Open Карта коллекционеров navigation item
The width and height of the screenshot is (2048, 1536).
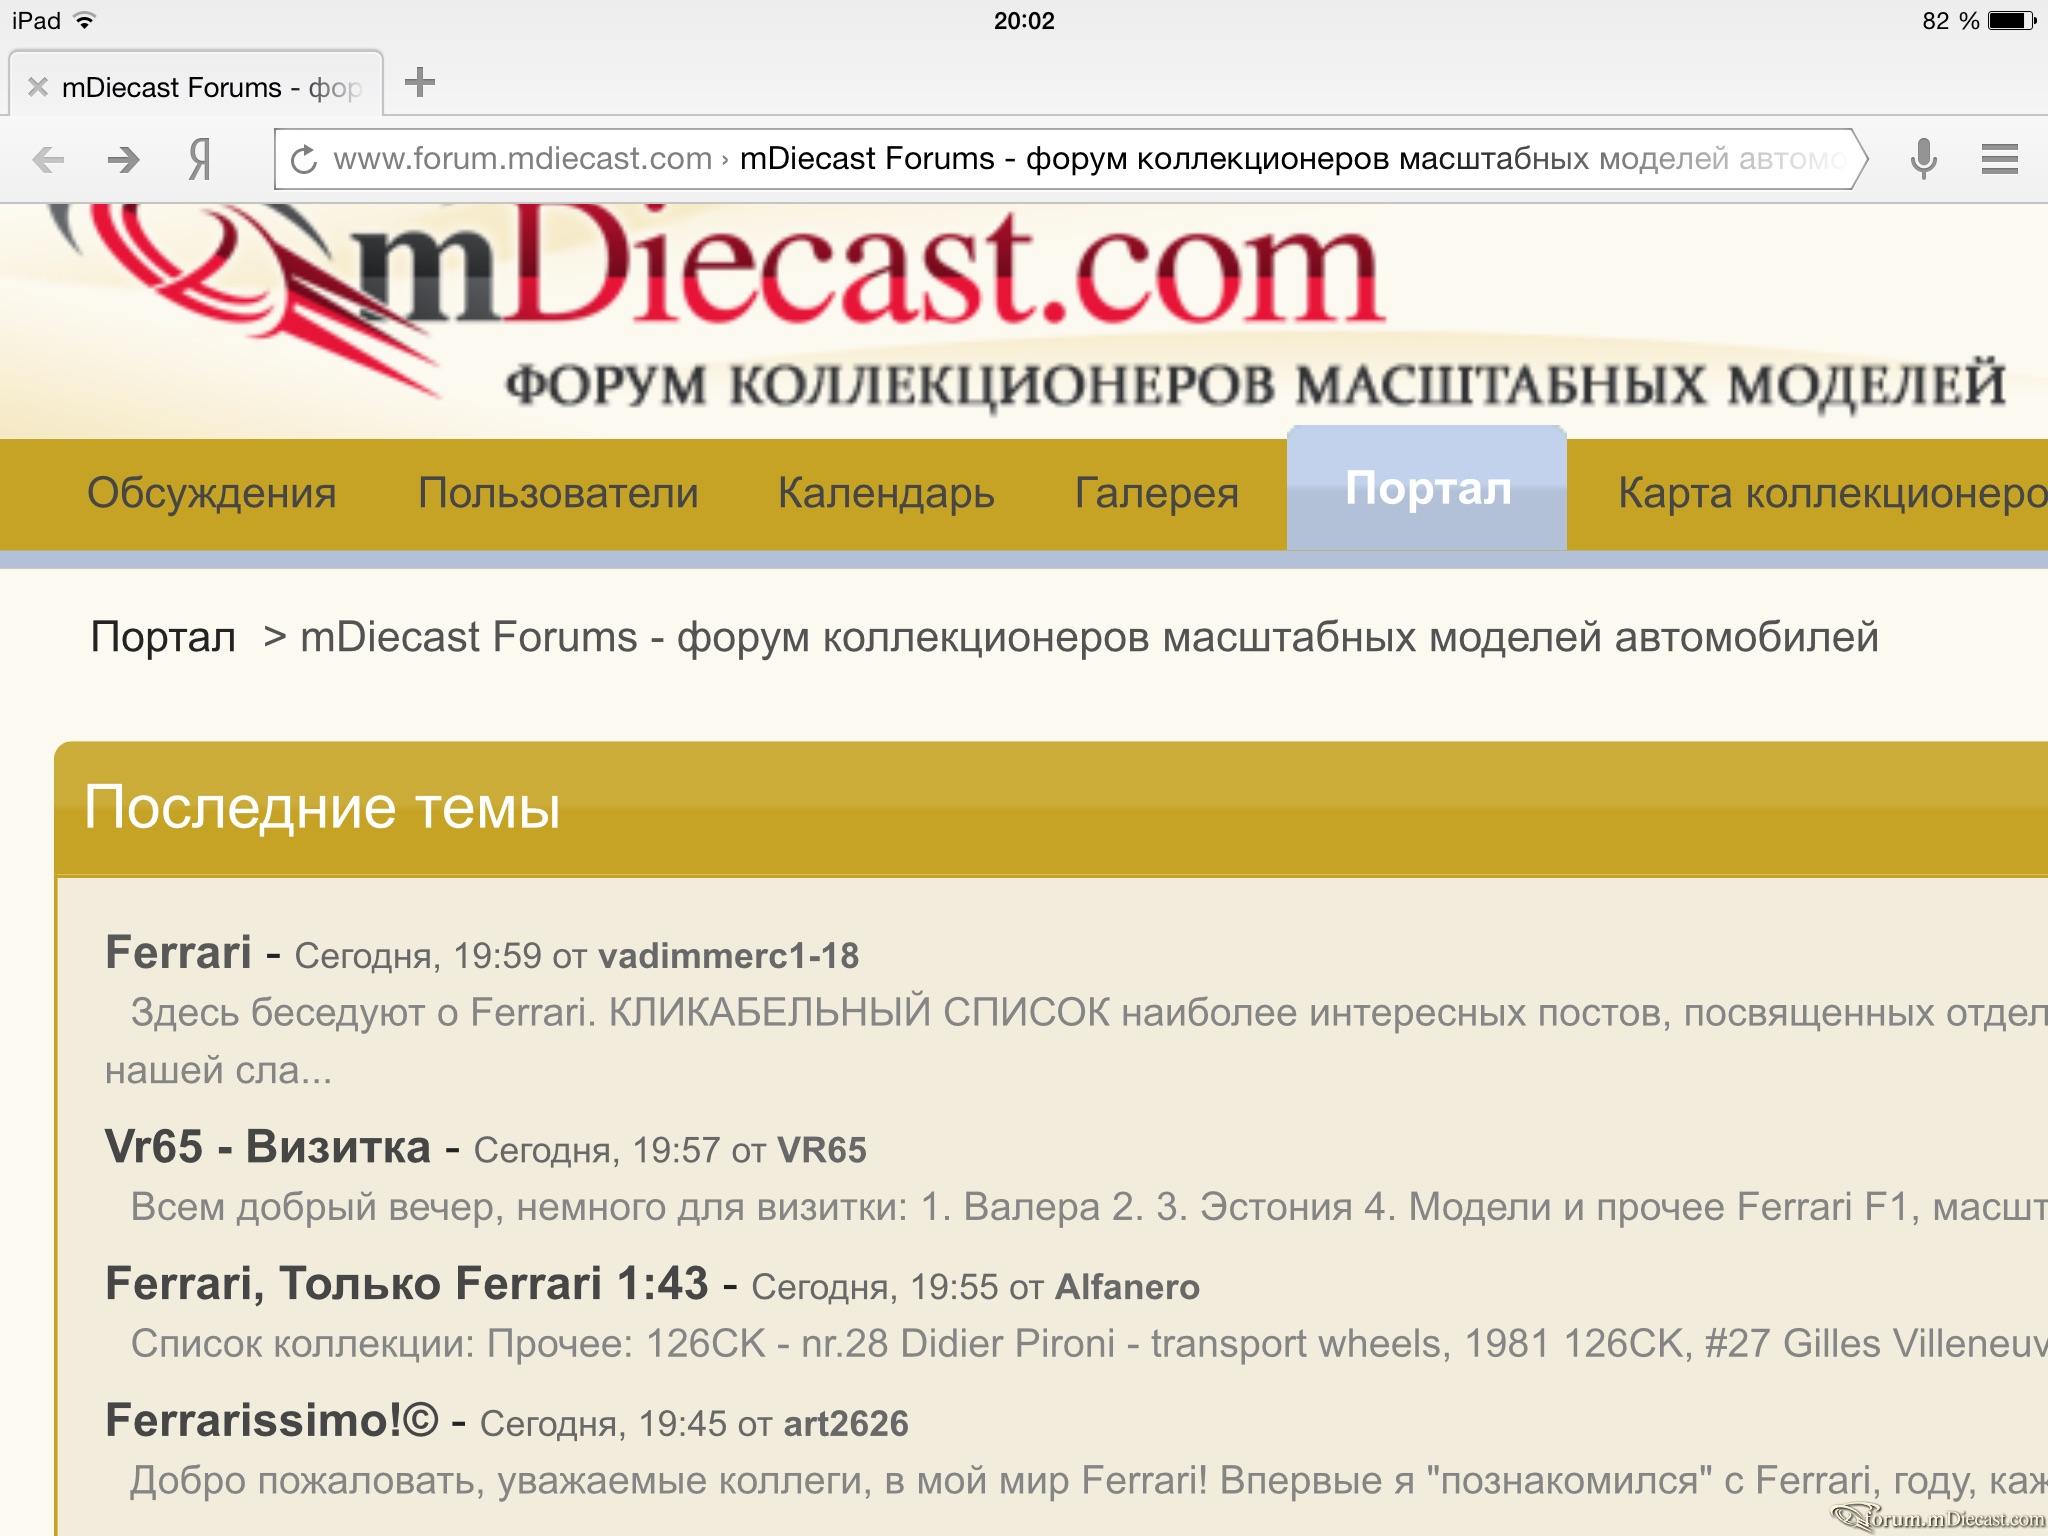click(1832, 493)
